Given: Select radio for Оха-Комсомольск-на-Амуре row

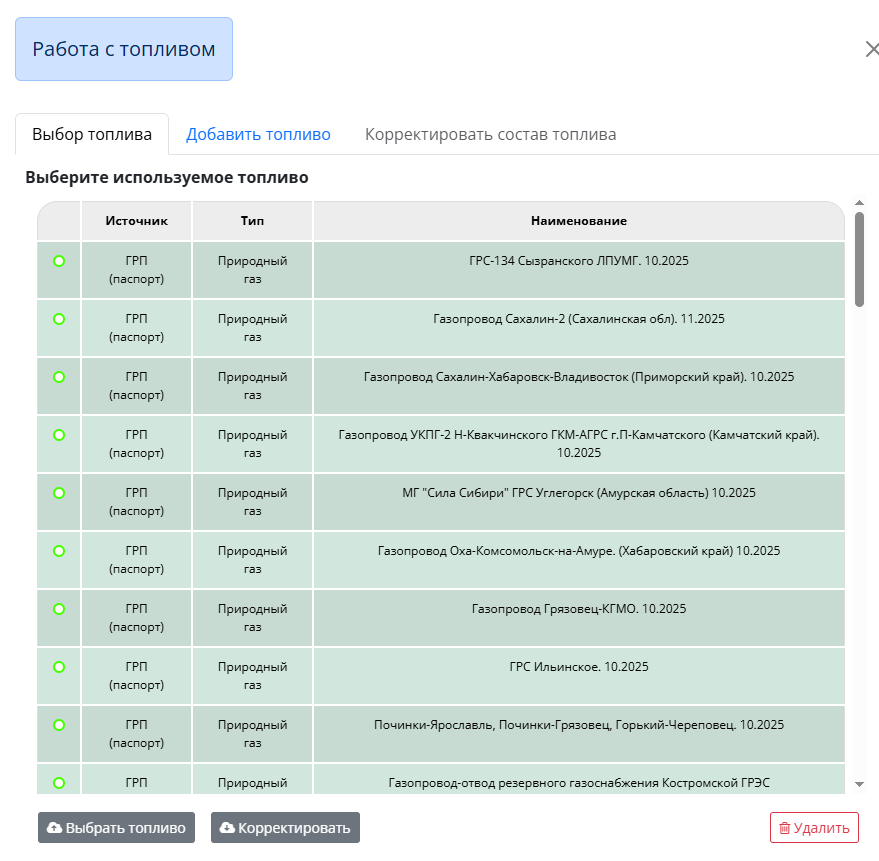Looking at the screenshot, I should pos(59,551).
